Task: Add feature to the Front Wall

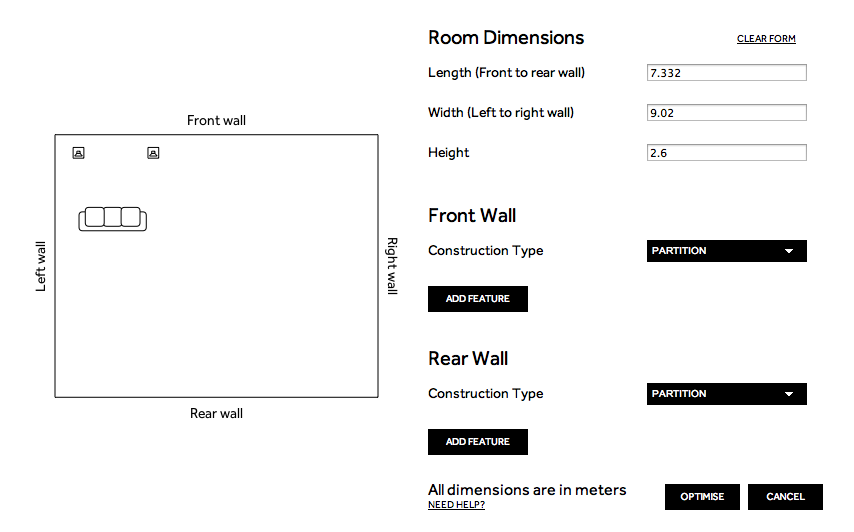Action: 478,299
